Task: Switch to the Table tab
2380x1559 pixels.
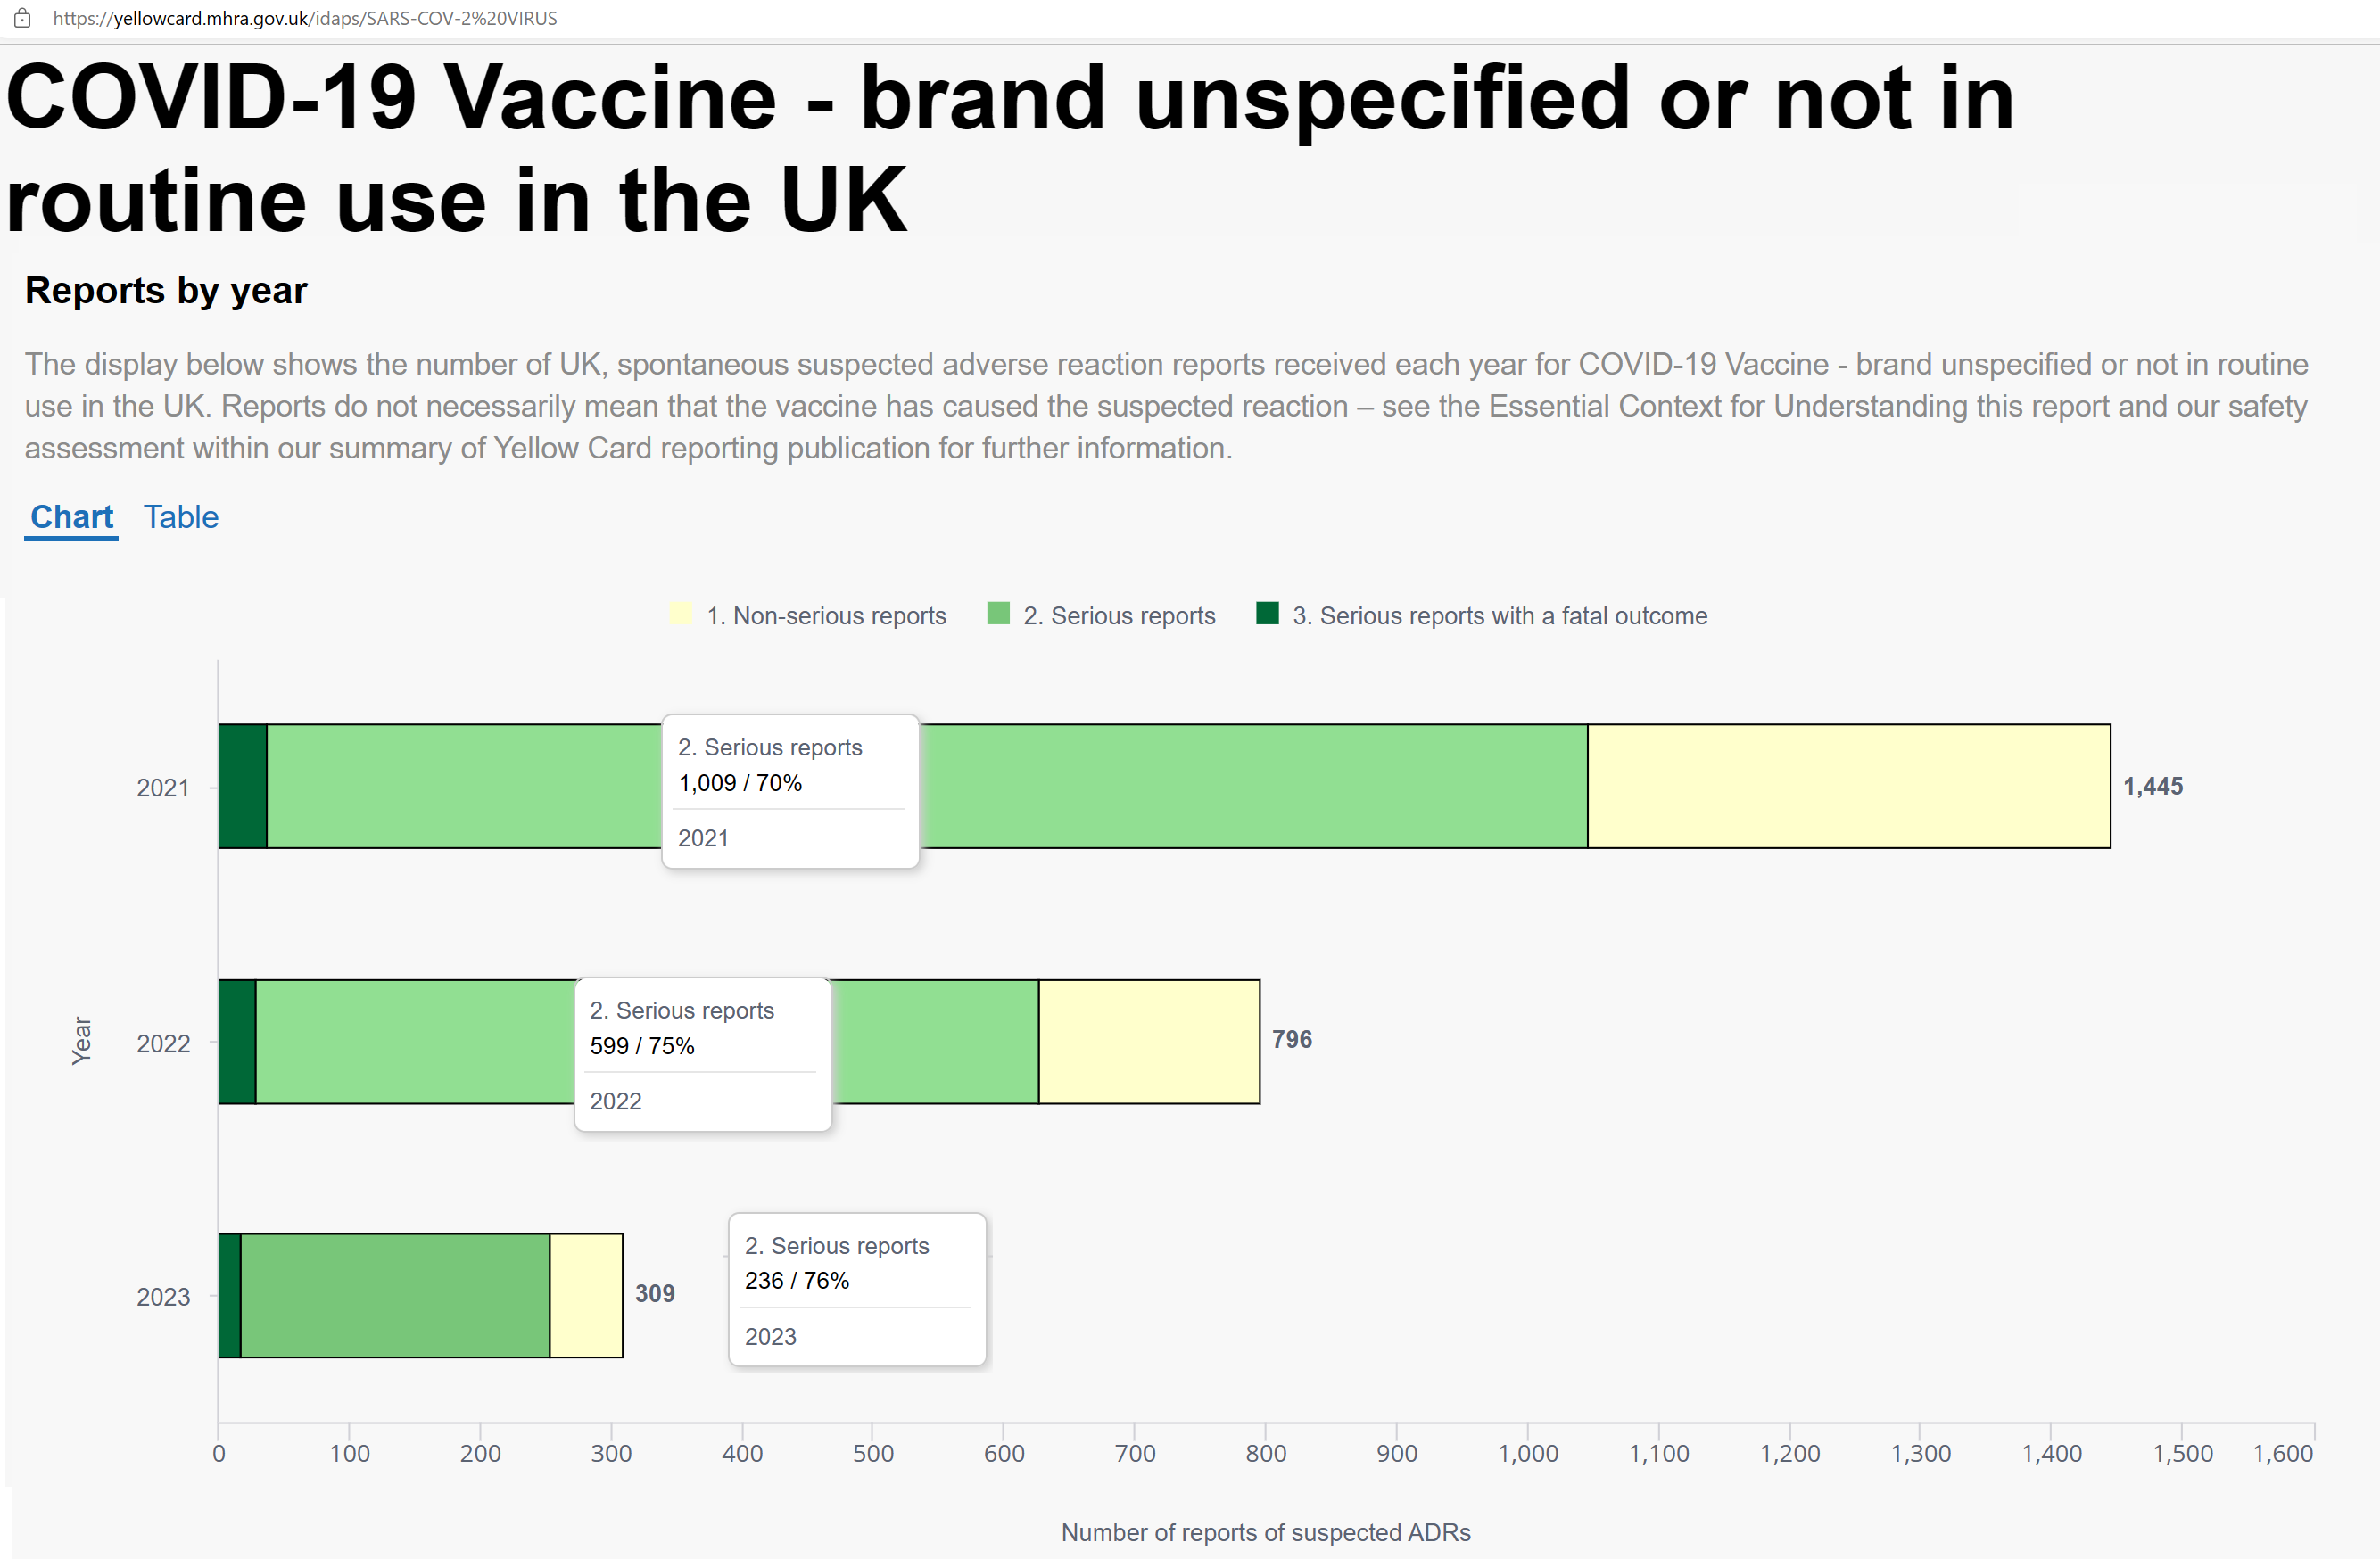Action: tap(181, 517)
